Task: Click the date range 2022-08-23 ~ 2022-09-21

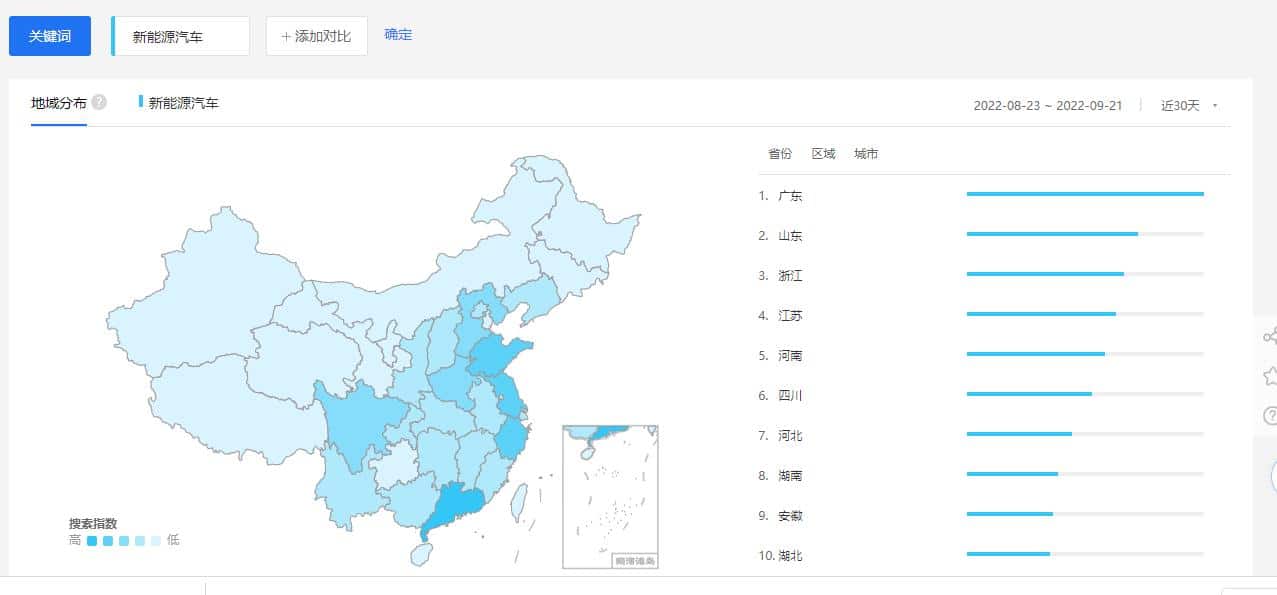Action: pos(1048,104)
